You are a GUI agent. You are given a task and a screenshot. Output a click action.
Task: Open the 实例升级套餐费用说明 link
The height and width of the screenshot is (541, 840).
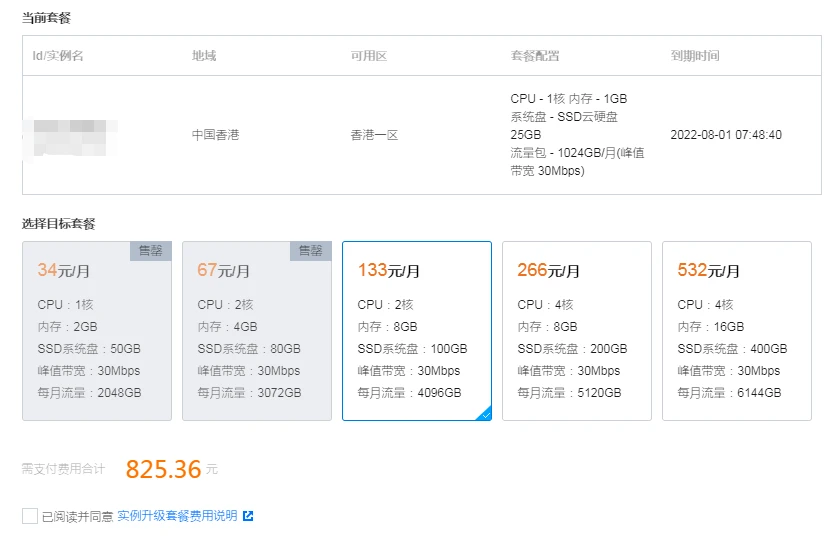click(x=177, y=516)
